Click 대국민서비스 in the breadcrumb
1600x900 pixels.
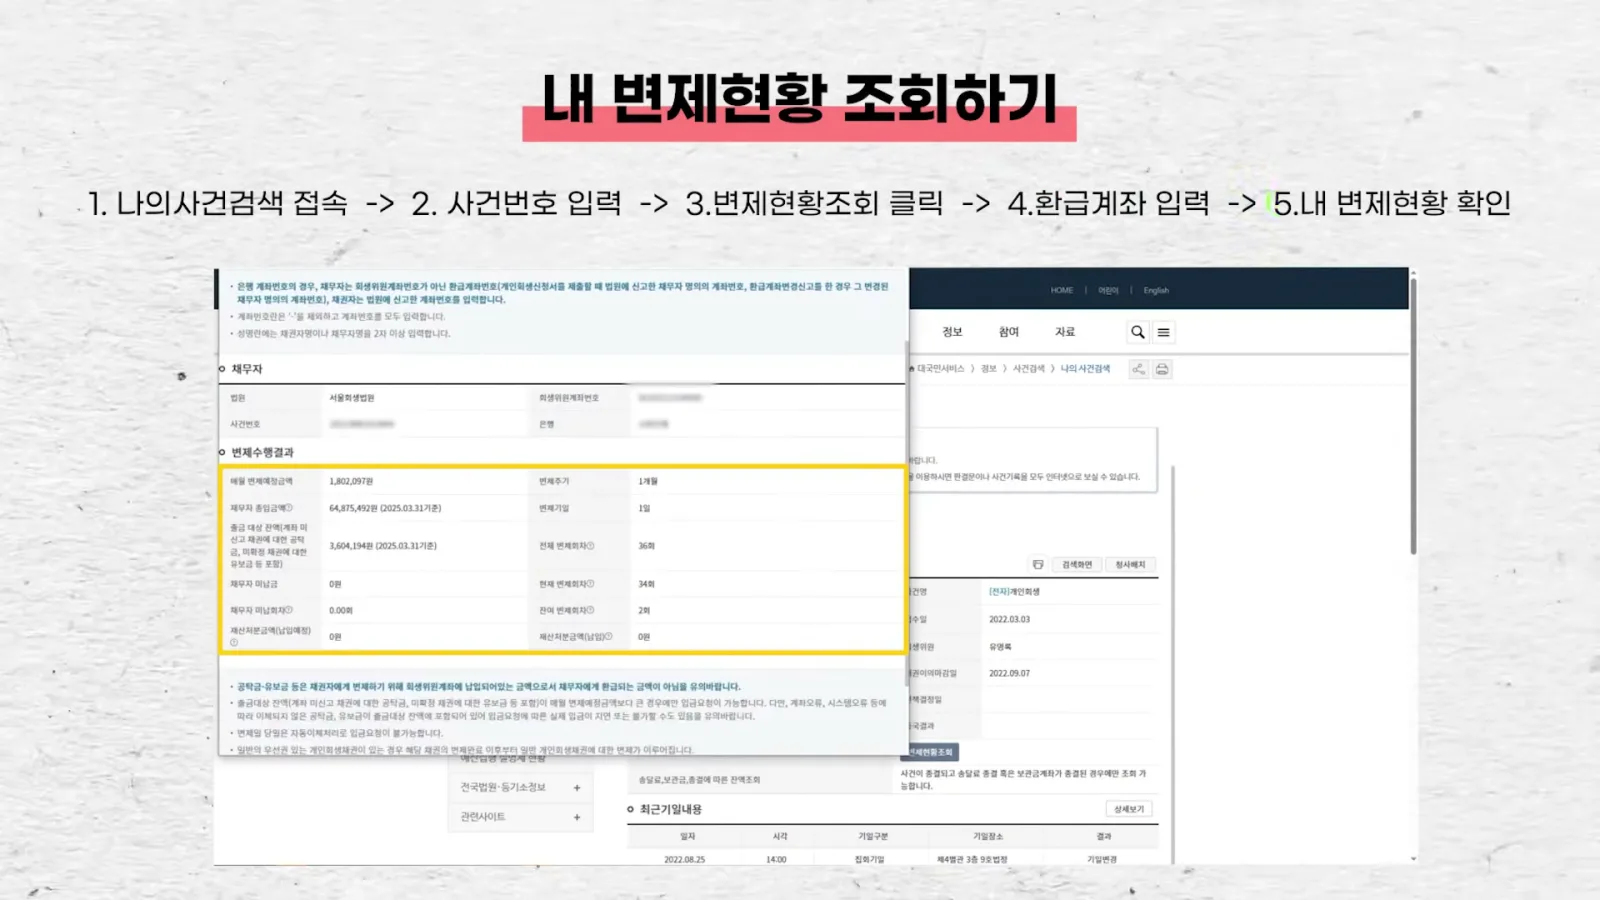click(x=941, y=369)
